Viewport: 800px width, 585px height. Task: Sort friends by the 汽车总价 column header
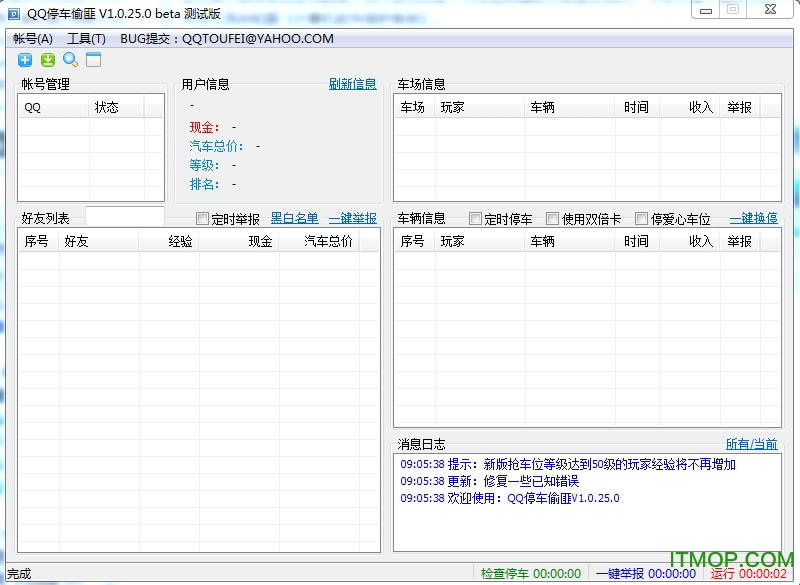point(319,242)
